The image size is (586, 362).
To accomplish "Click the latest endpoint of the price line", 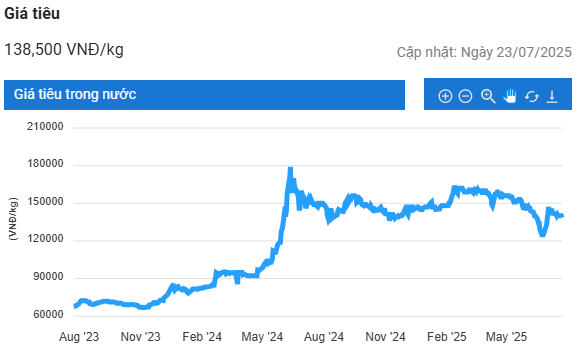I will (562, 216).
